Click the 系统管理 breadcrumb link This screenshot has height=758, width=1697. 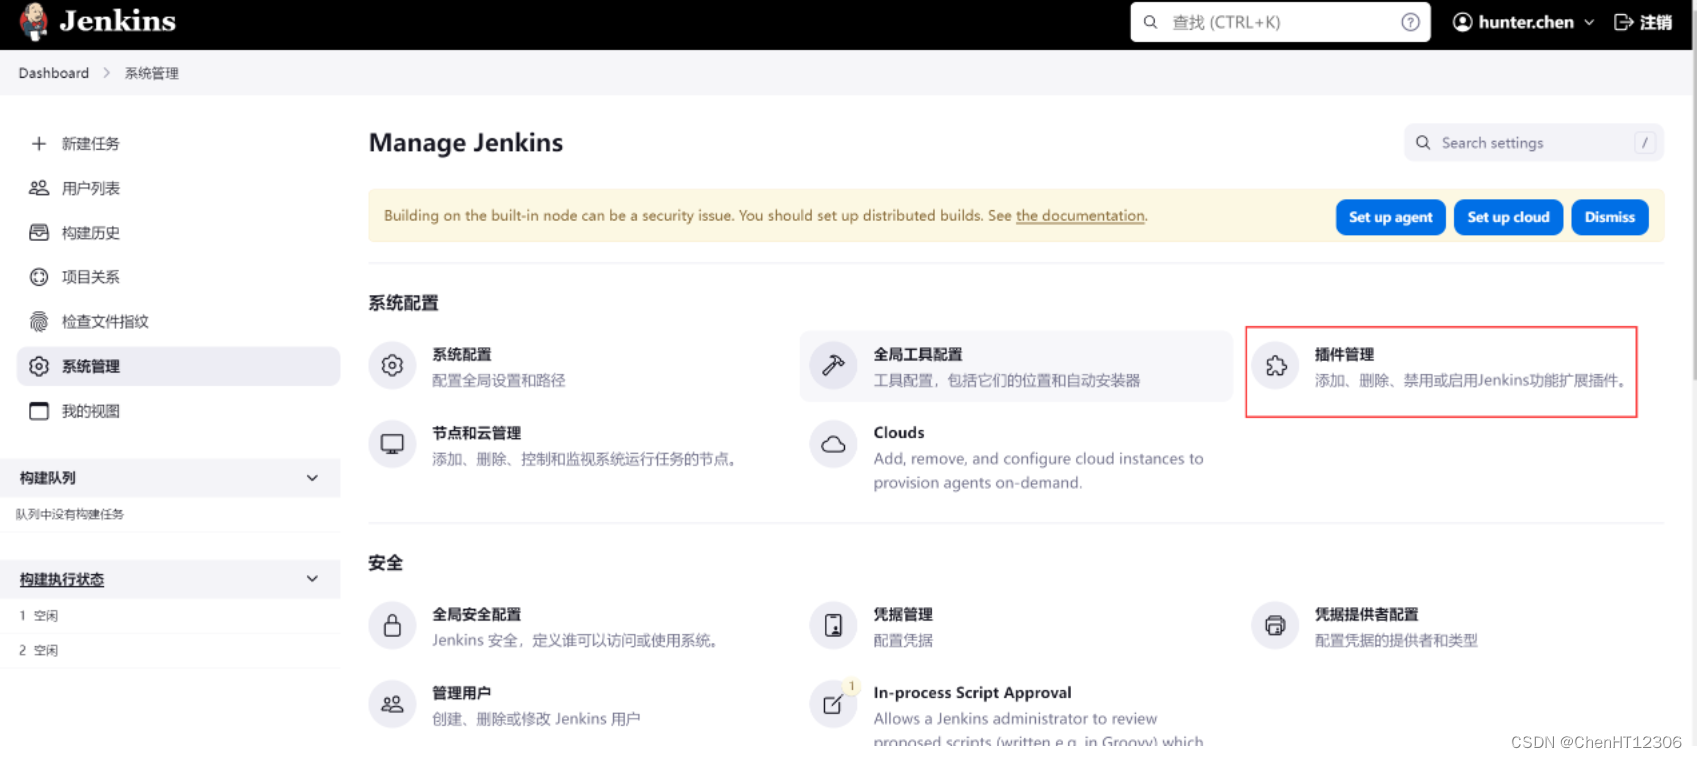click(152, 73)
